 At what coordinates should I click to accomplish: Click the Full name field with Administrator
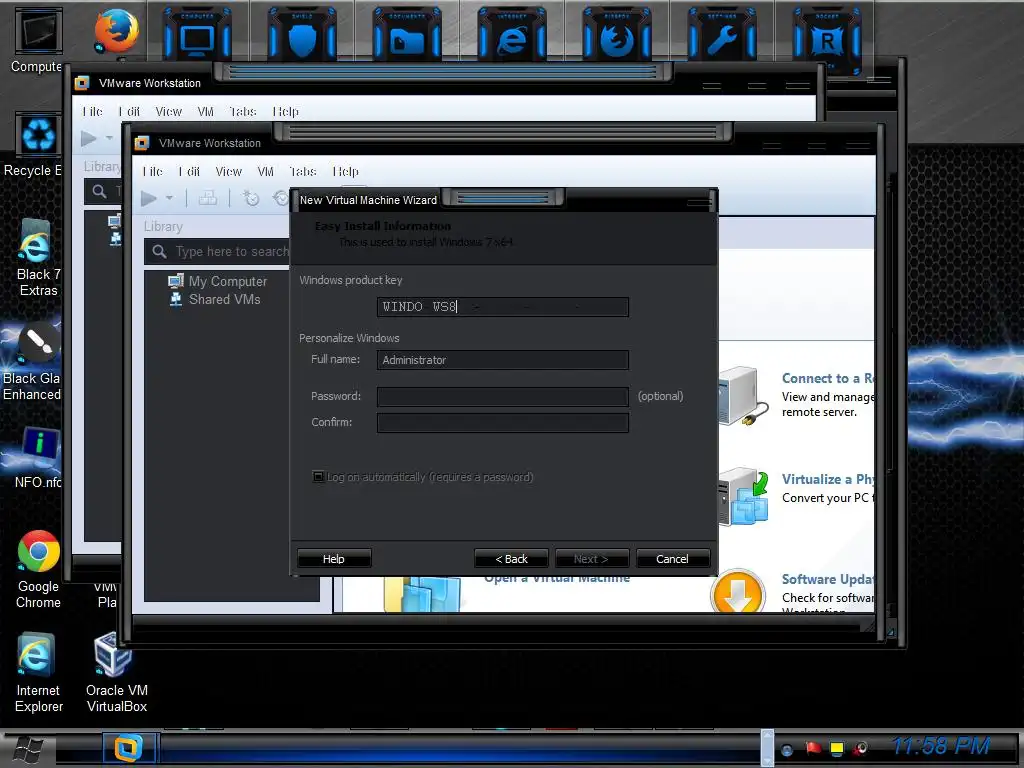pos(503,360)
